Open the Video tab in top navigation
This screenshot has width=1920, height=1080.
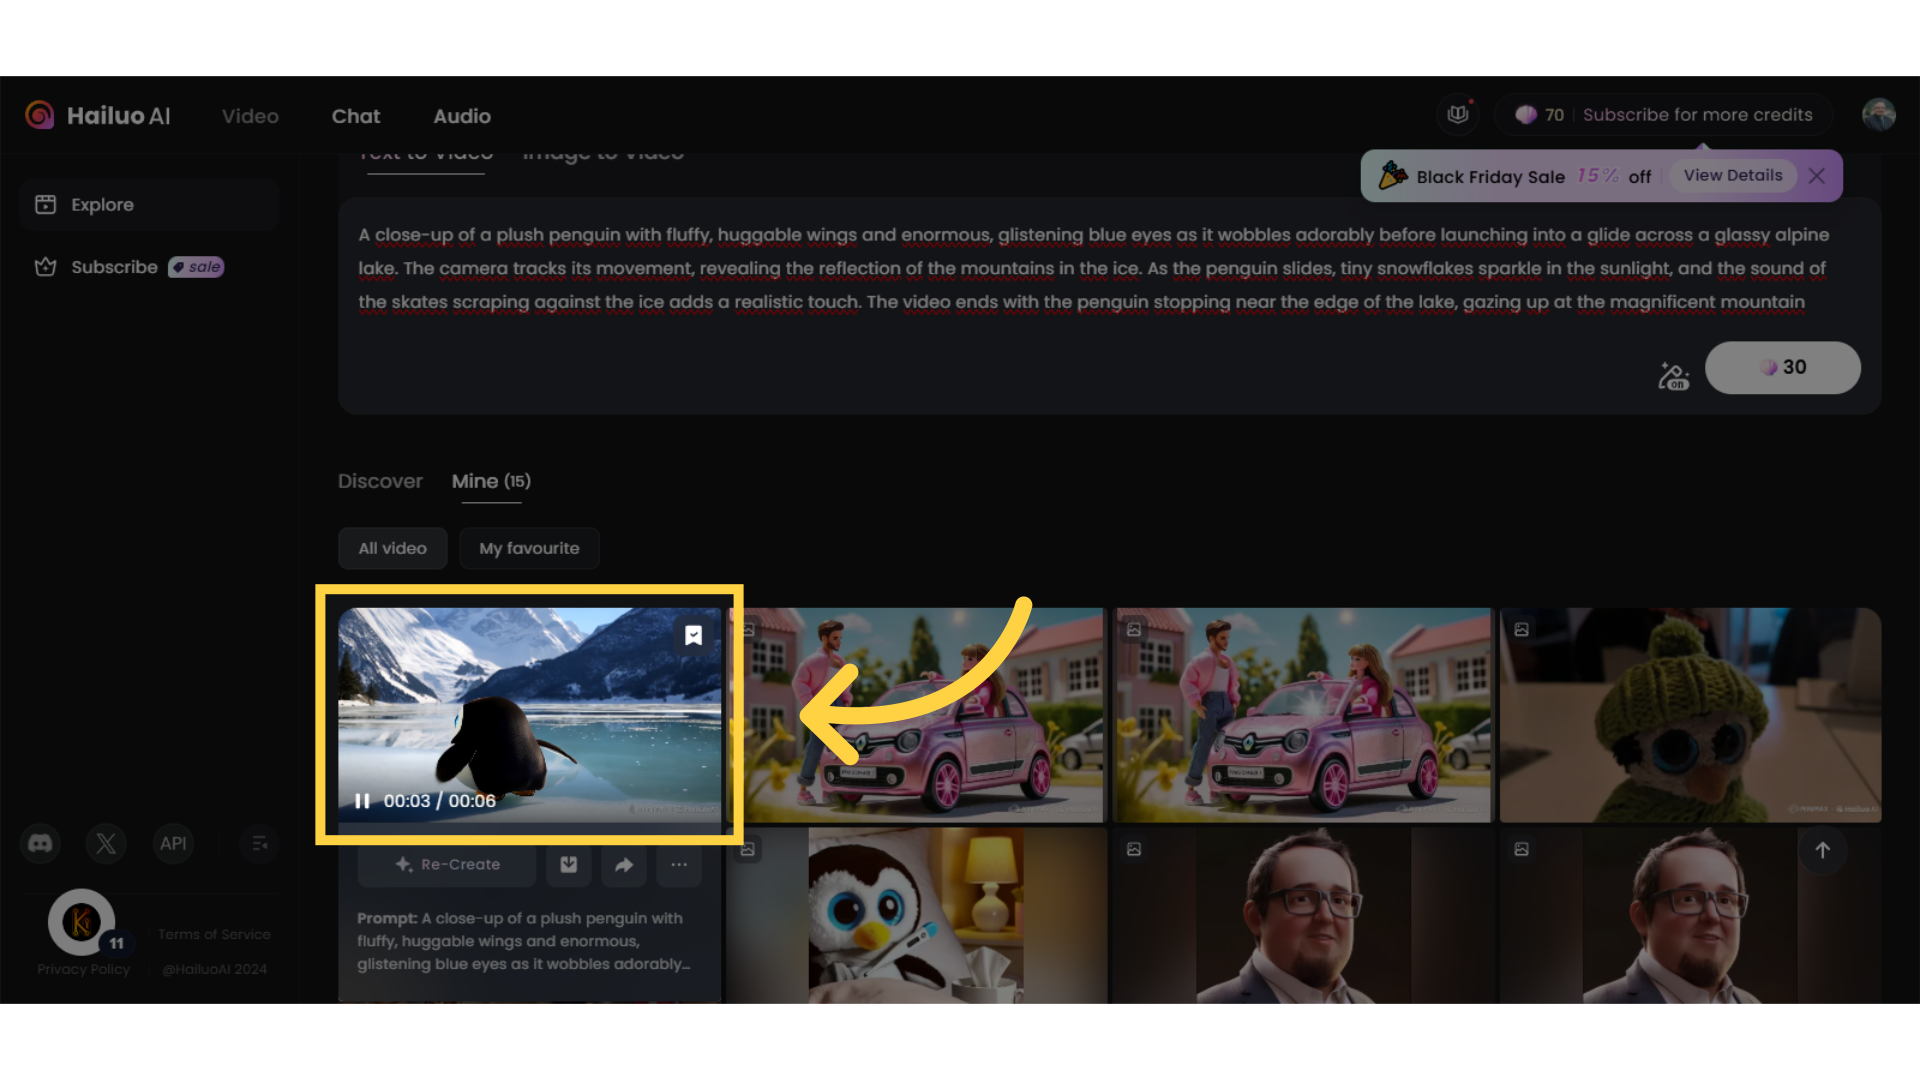click(x=250, y=116)
